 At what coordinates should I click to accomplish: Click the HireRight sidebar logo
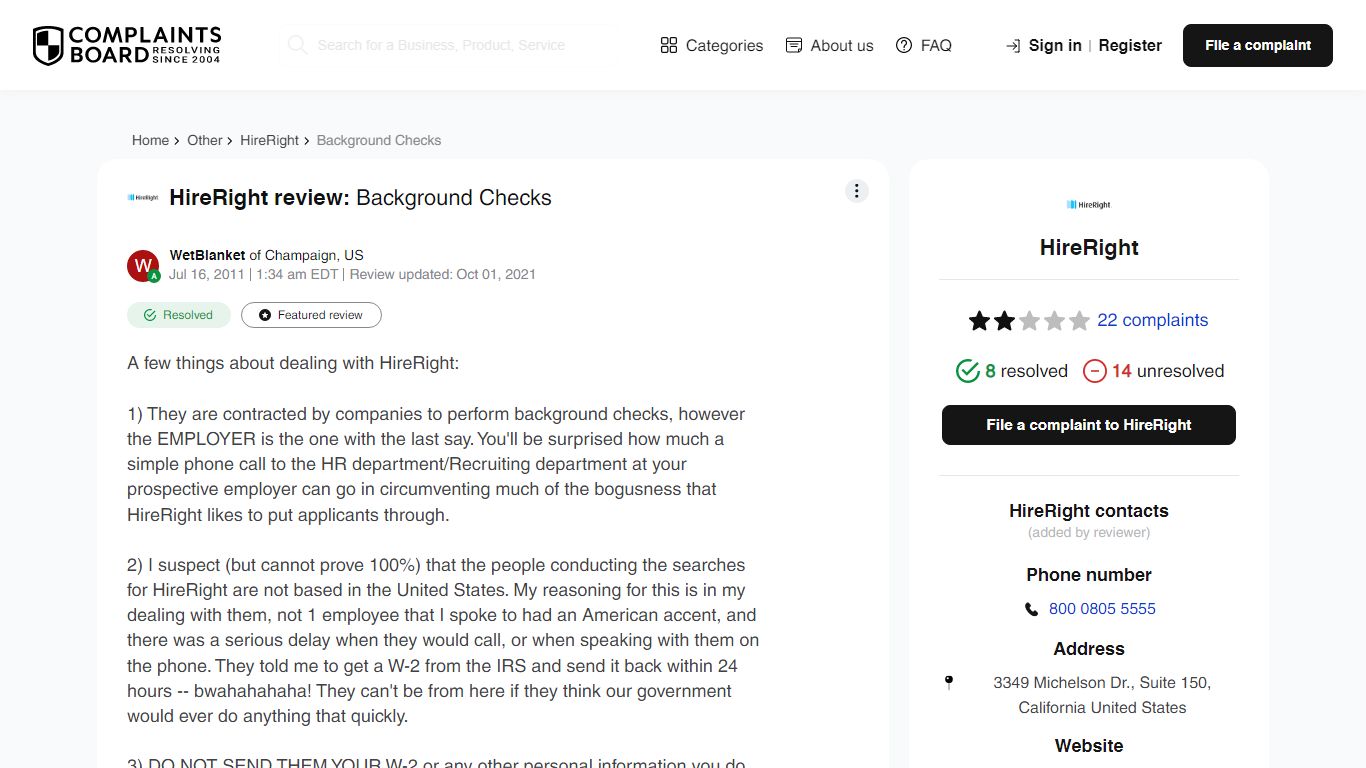tap(1089, 204)
